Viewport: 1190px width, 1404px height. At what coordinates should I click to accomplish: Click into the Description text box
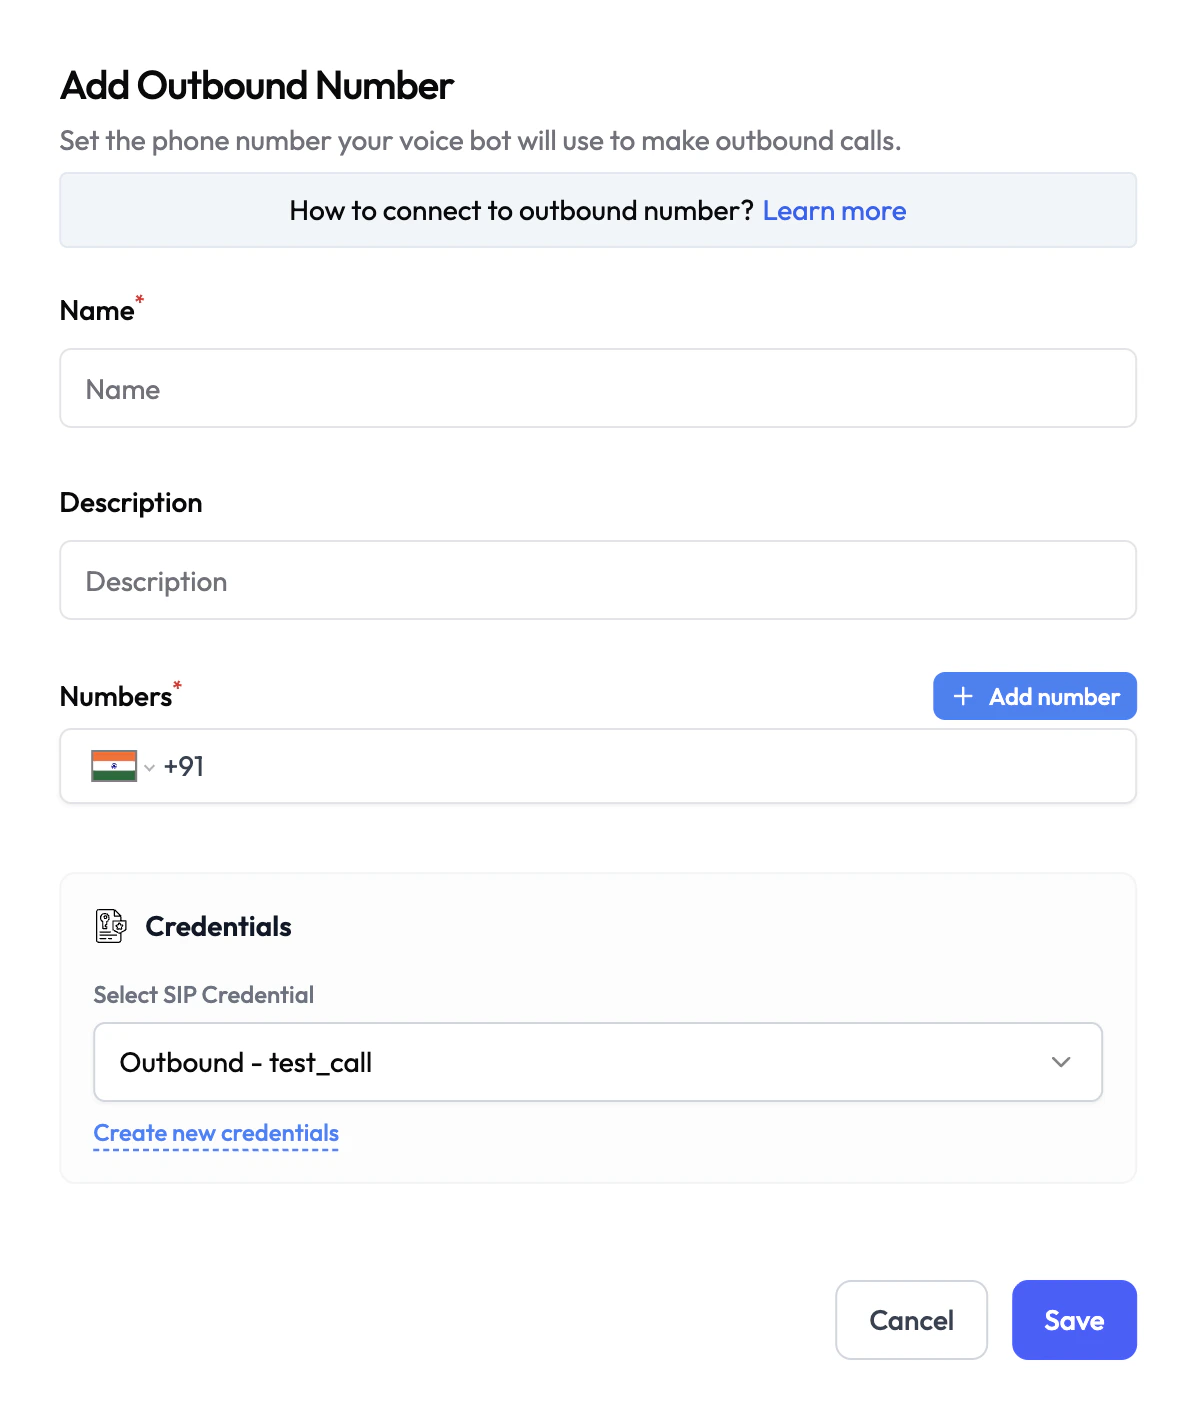coord(597,581)
